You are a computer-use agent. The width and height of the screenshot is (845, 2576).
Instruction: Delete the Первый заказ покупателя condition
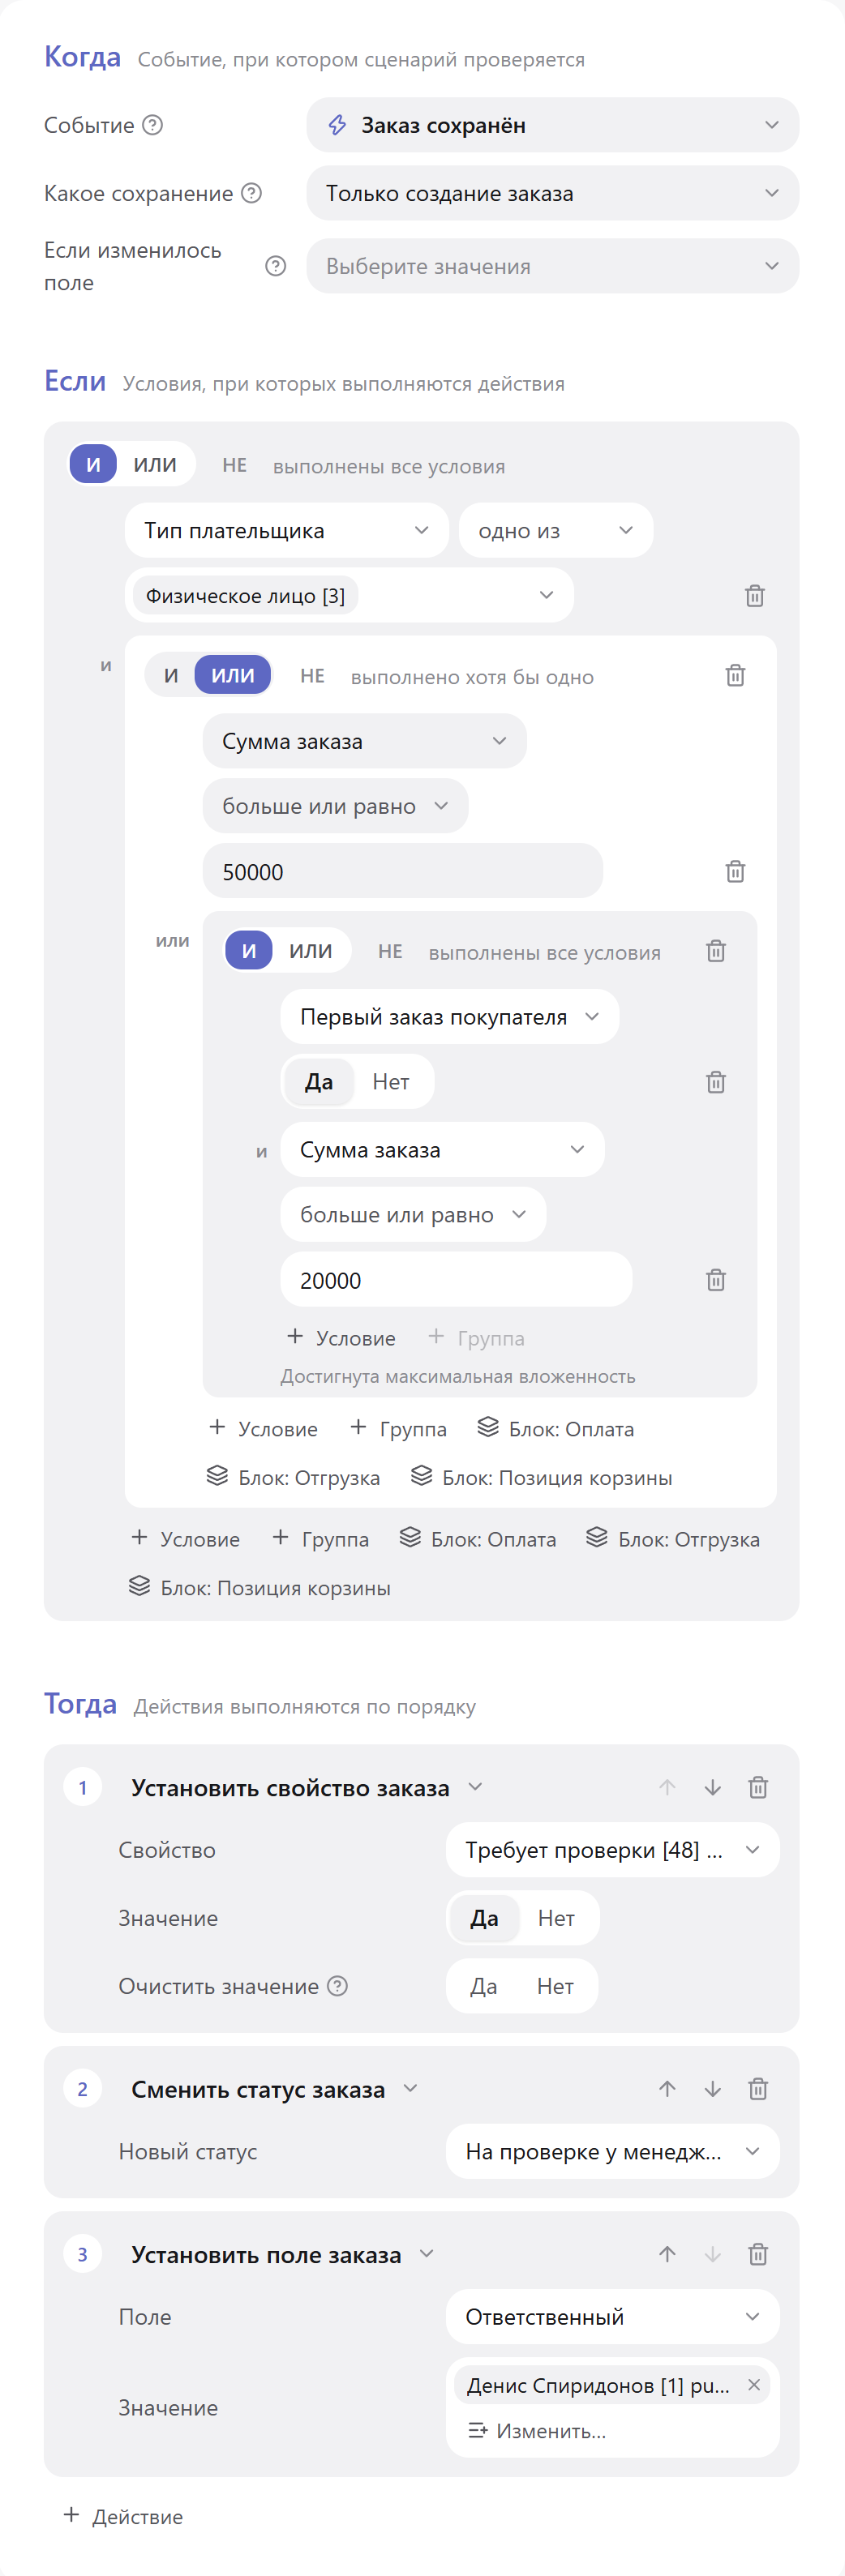coord(716,1082)
